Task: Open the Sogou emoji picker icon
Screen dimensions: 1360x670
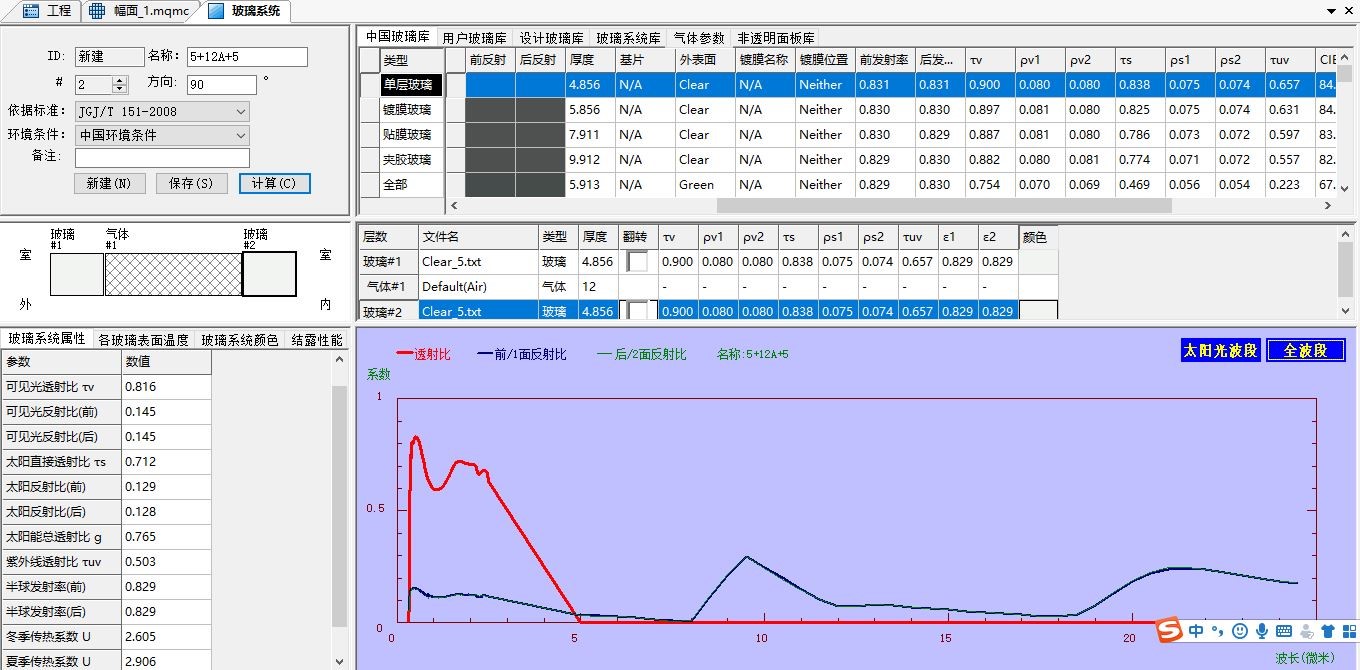Action: click(x=1239, y=631)
